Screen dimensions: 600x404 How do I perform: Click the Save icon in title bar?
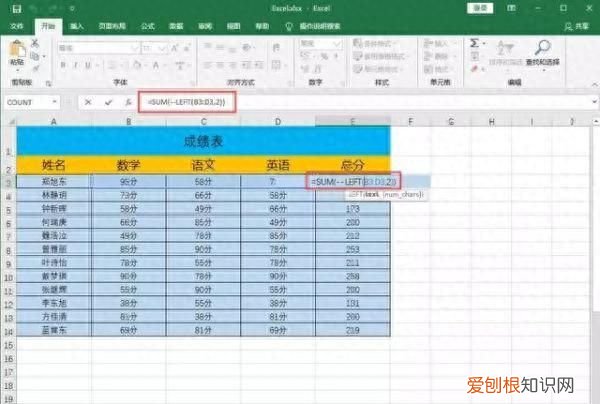17,8
